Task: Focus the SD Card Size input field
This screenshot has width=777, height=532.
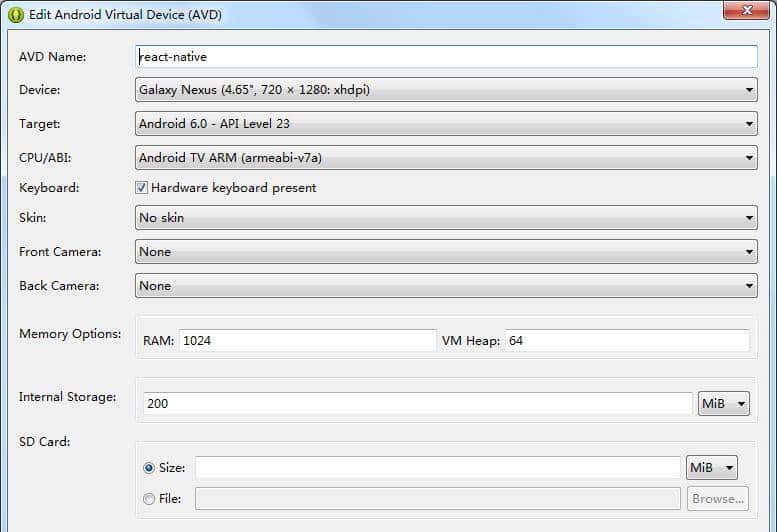Action: click(438, 468)
